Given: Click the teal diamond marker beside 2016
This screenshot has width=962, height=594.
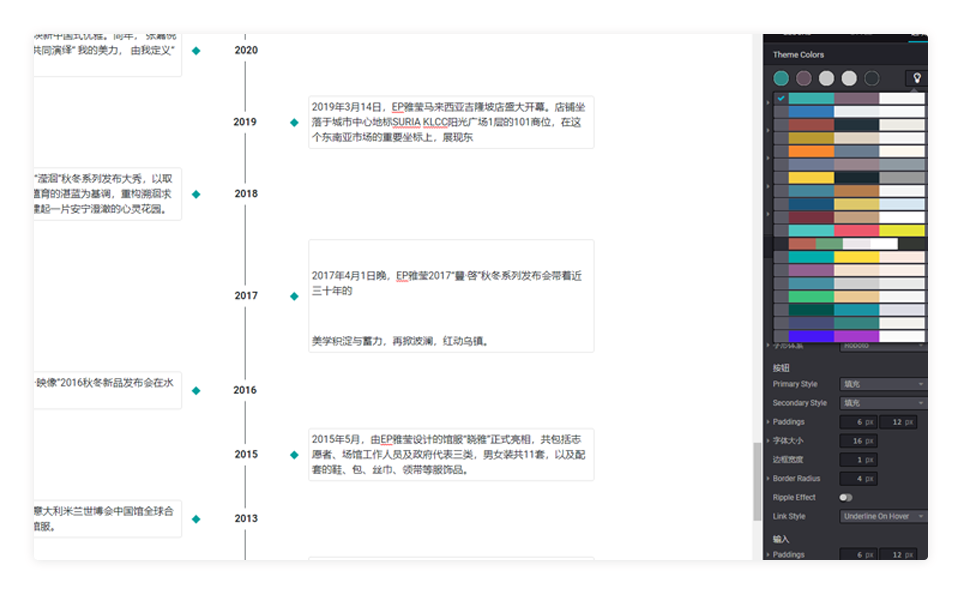Looking at the screenshot, I should pyautogui.click(x=196, y=390).
